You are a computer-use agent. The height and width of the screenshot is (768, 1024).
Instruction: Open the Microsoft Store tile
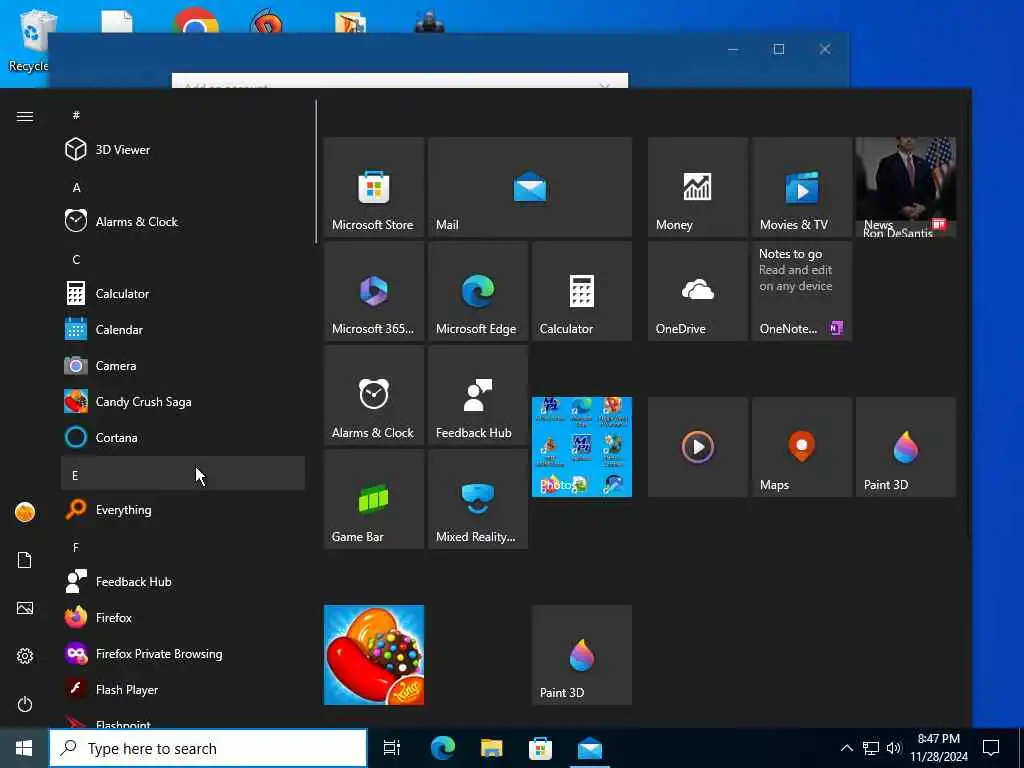[x=374, y=187]
